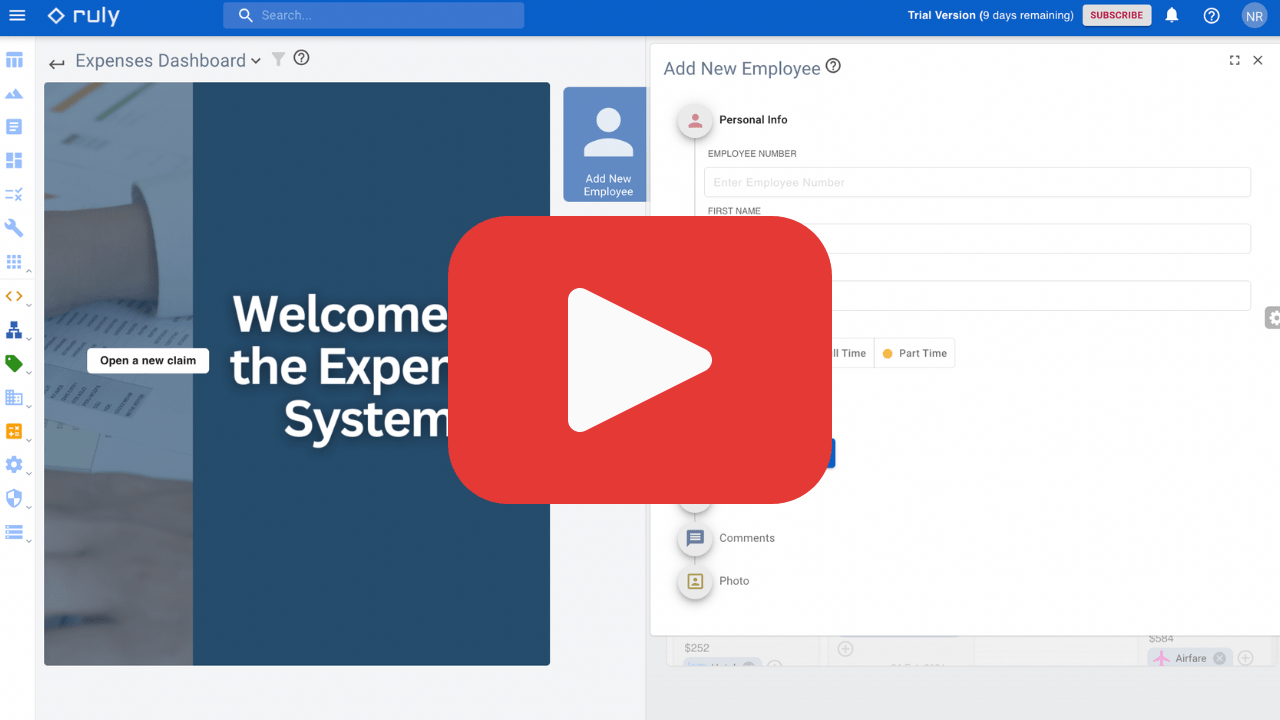The image size is (1280, 720).
Task: Open the green tag sidebar icon
Action: pos(14,363)
